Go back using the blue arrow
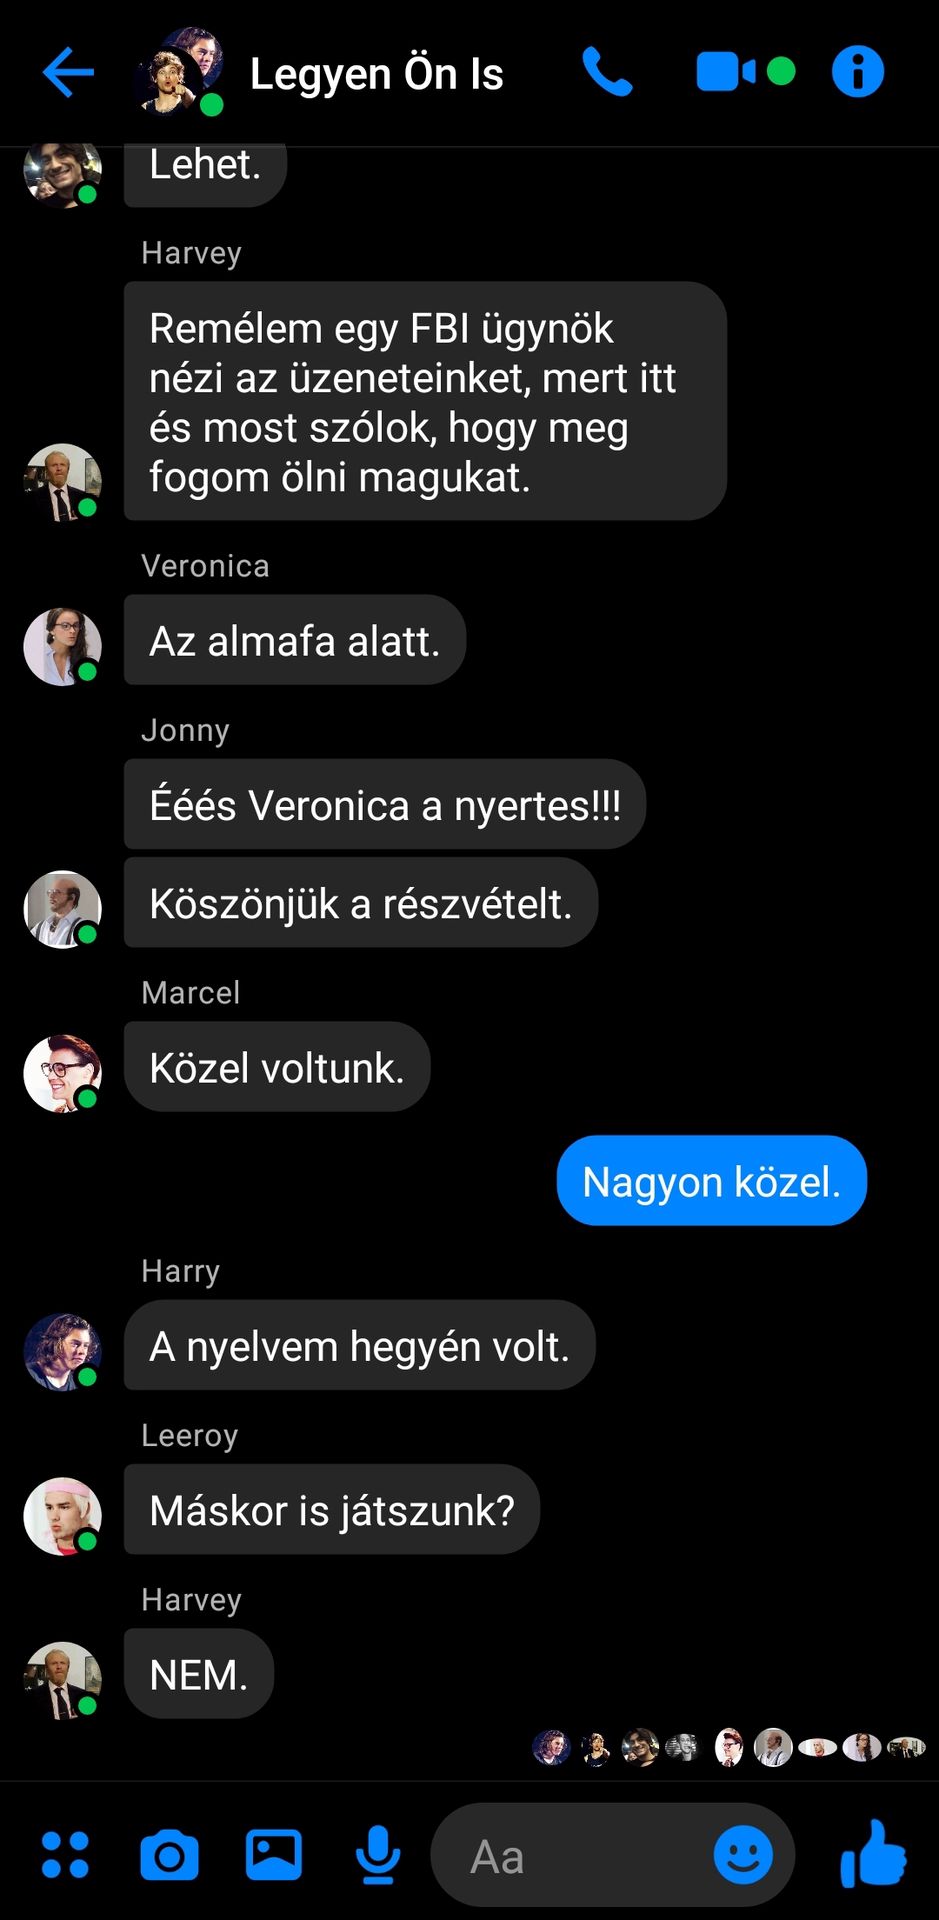Image resolution: width=939 pixels, height=1920 pixels. [x=68, y=73]
